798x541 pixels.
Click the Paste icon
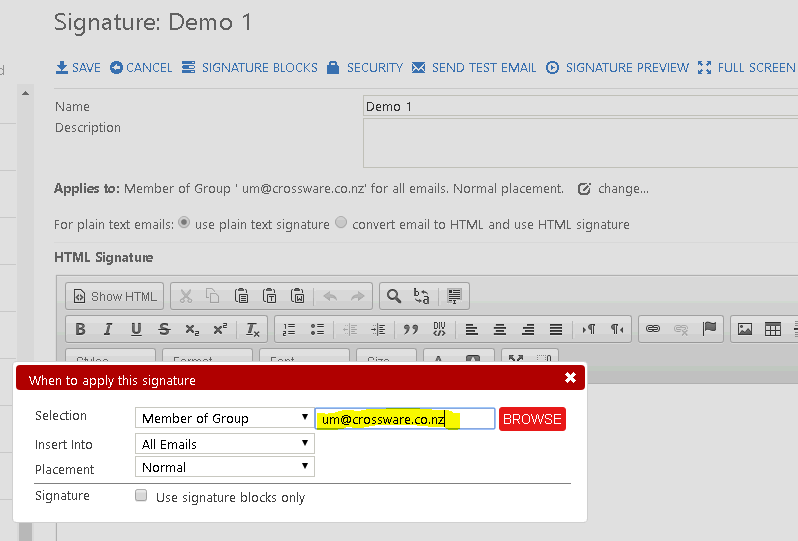point(241,296)
